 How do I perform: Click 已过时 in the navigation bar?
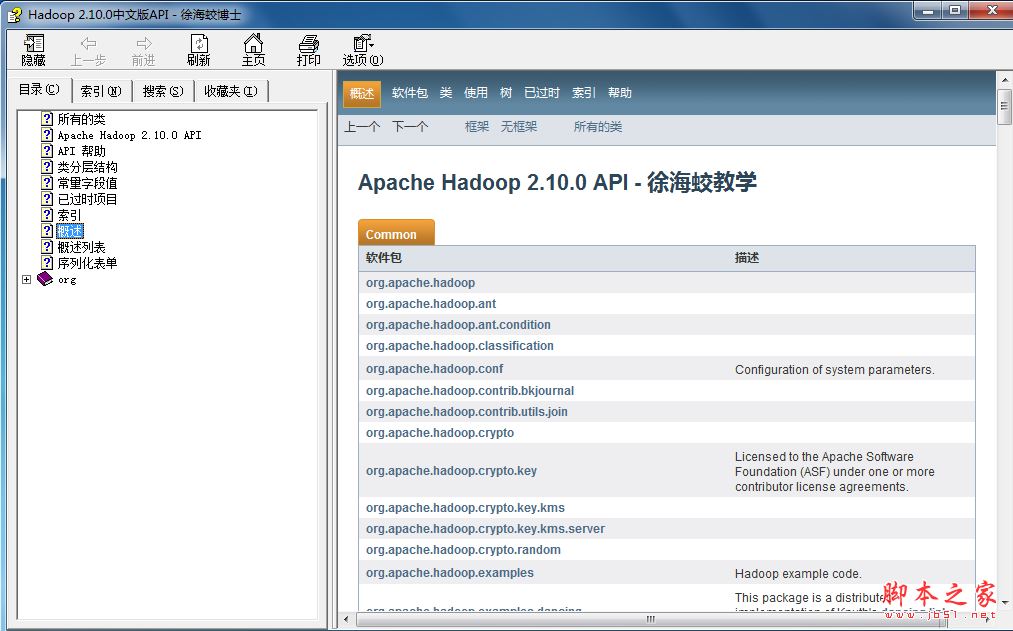(x=541, y=92)
